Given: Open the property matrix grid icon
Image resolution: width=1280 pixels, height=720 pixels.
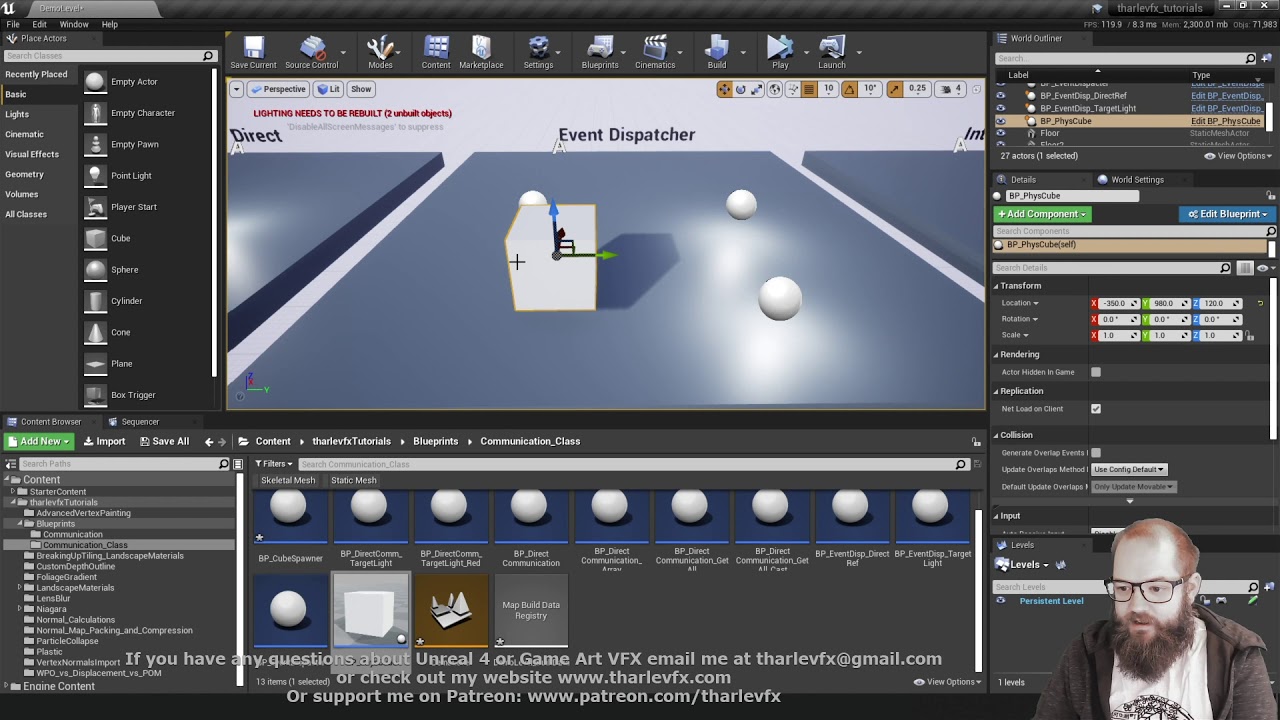Looking at the screenshot, I should [1245, 268].
